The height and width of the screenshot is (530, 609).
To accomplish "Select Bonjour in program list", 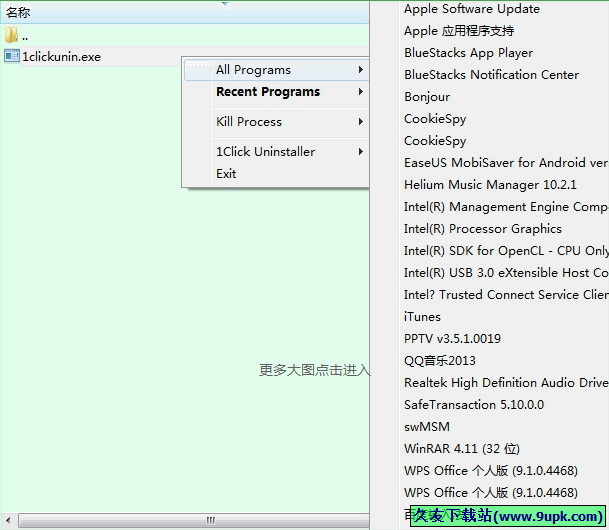I will pyautogui.click(x=427, y=97).
